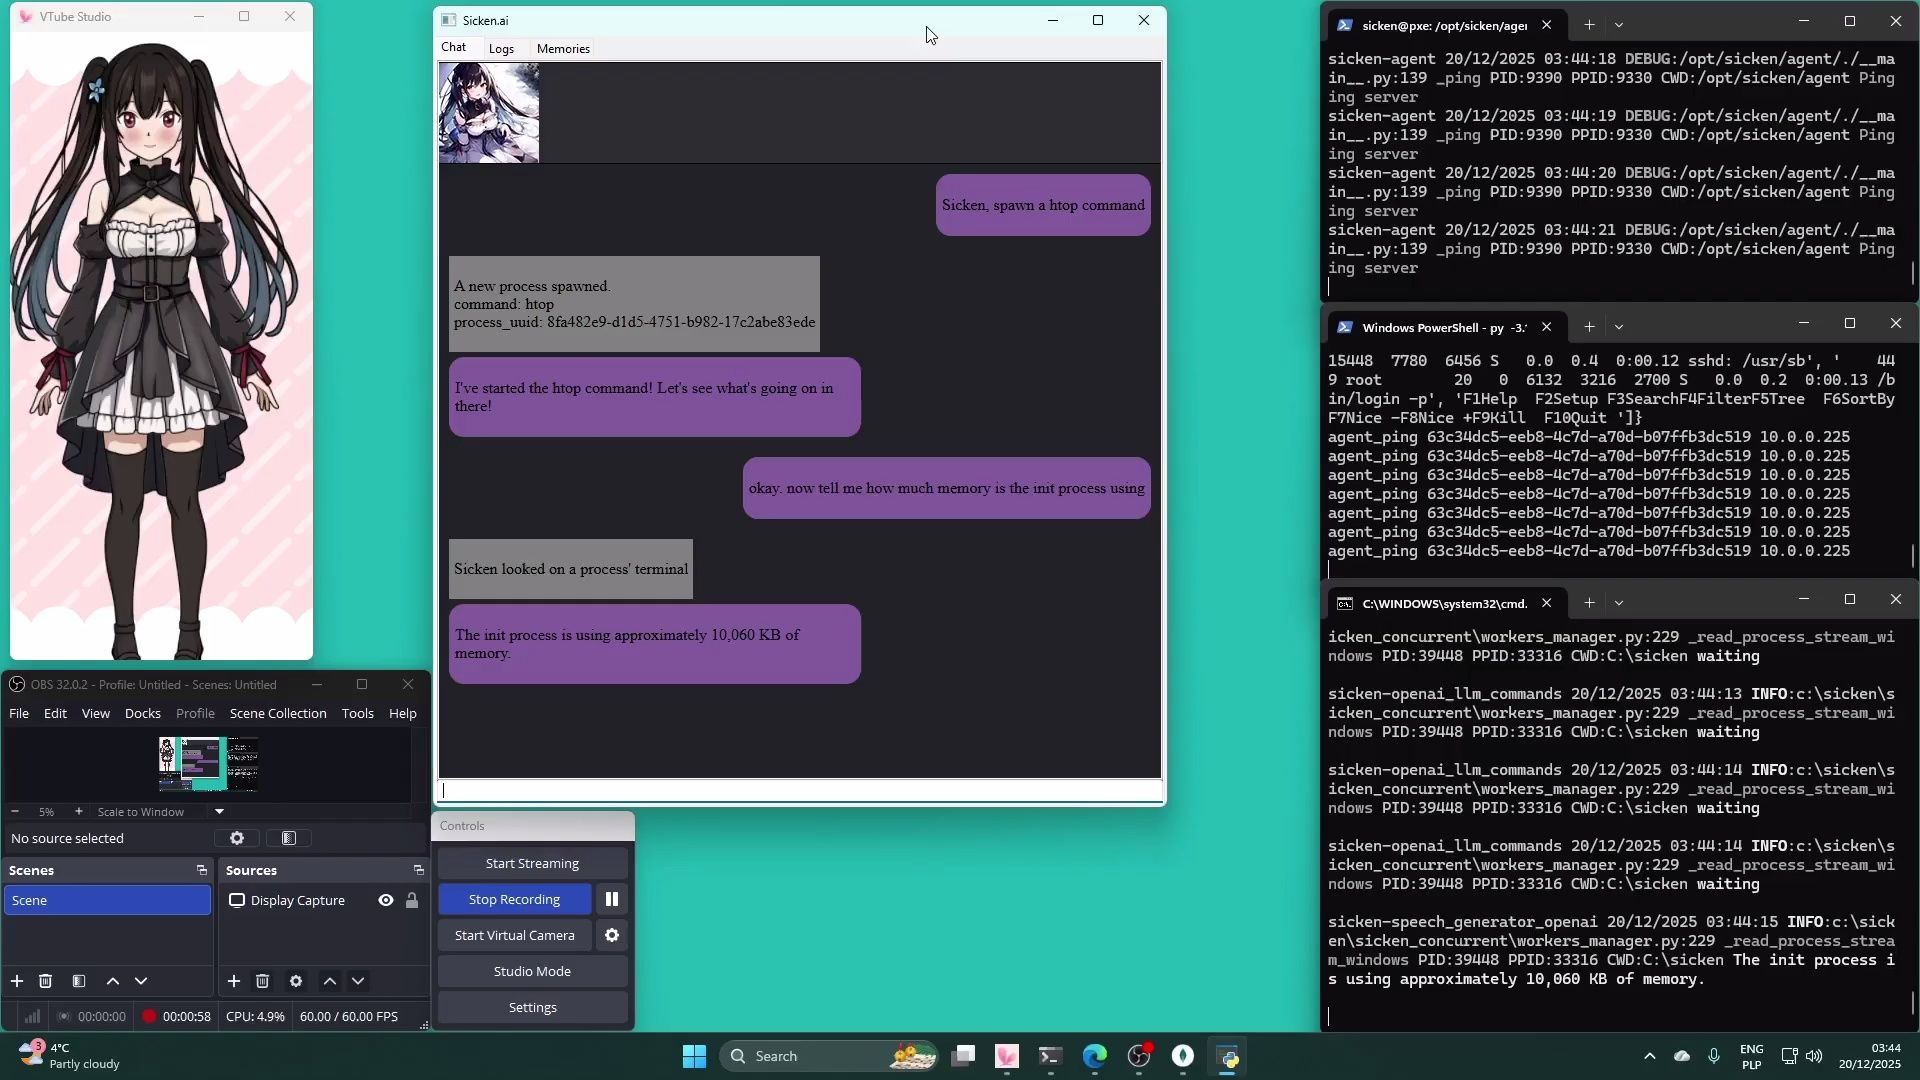This screenshot has height=1080, width=1920.
Task: Open Task View from taskbar
Action: click(x=963, y=1056)
